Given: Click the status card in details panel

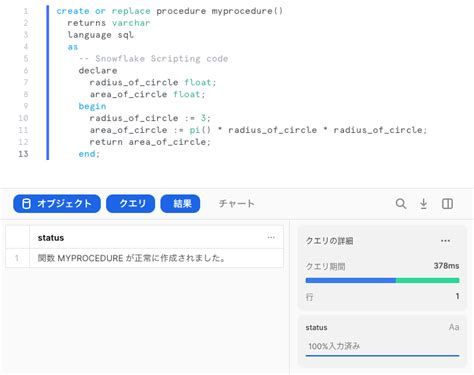Looking at the screenshot, I should [x=382, y=341].
